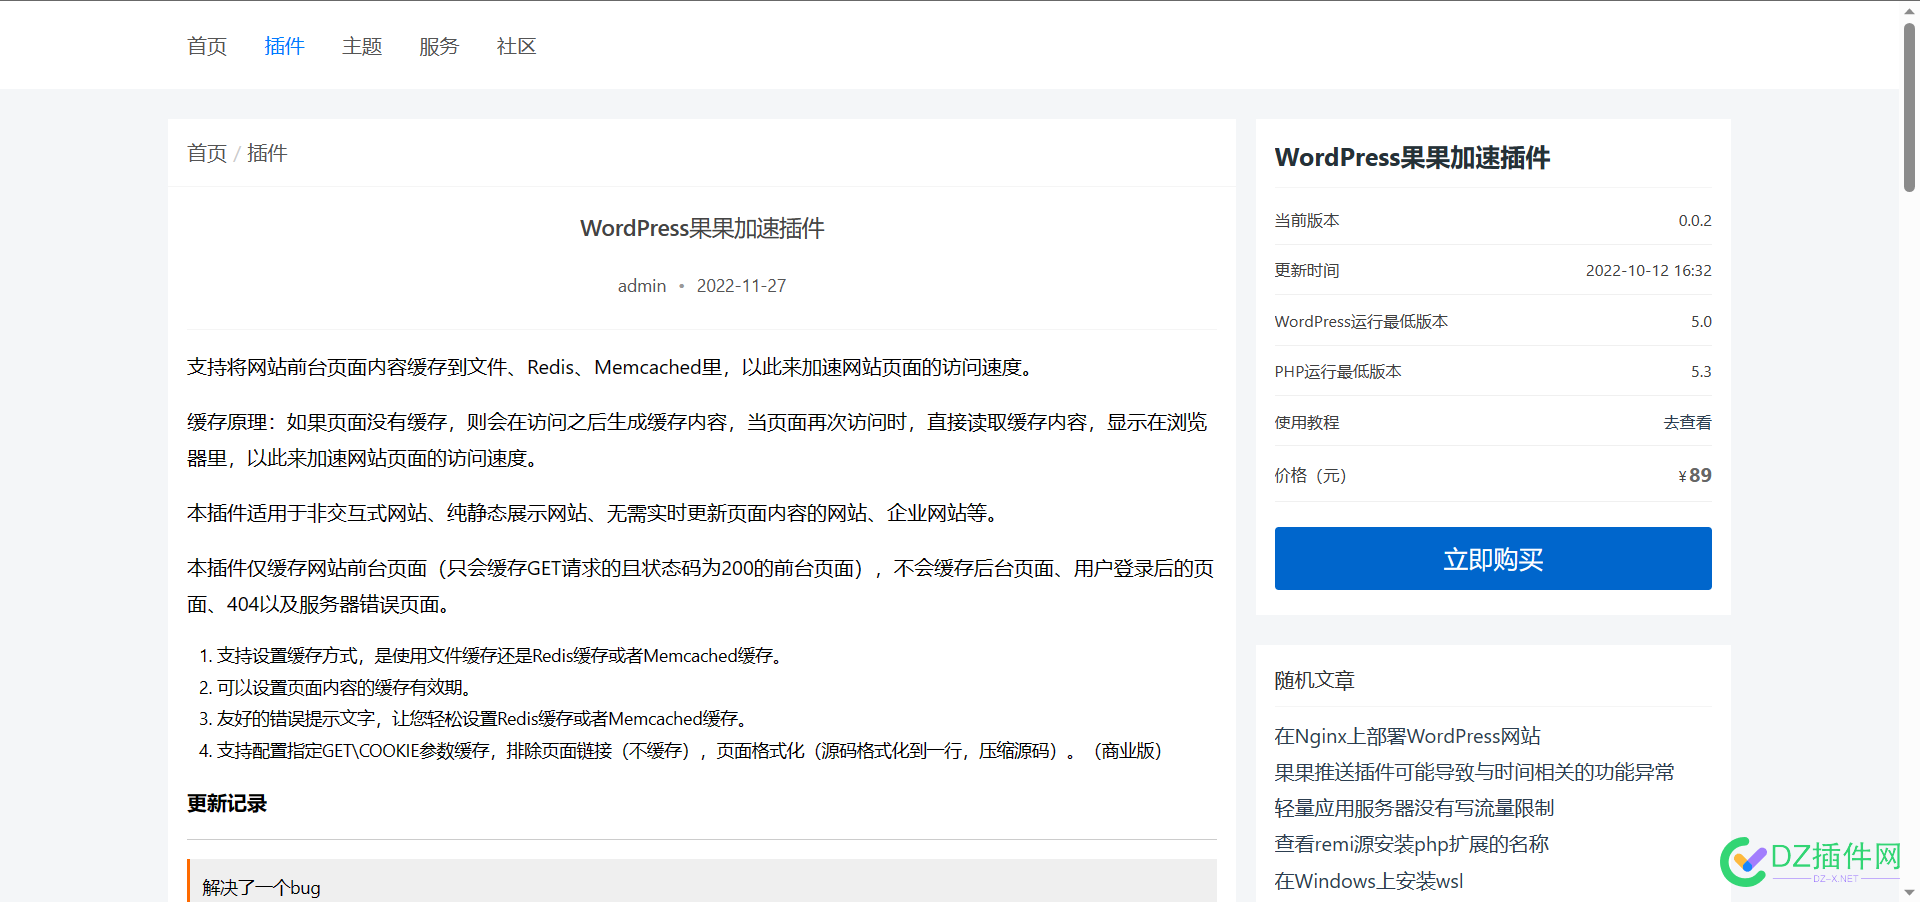Click the update time 2022-10-12 16:32
This screenshot has width=1920, height=902.
pos(1648,270)
